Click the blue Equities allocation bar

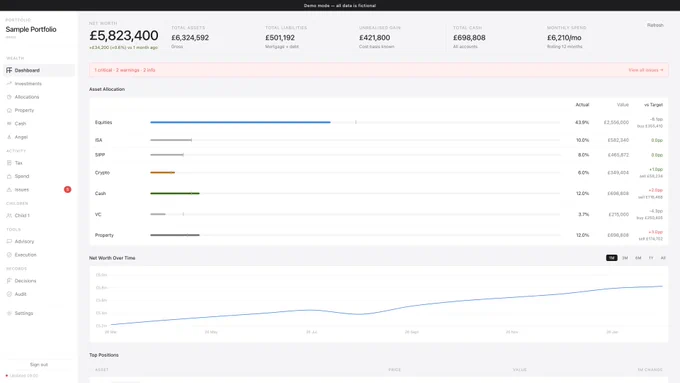pos(240,122)
